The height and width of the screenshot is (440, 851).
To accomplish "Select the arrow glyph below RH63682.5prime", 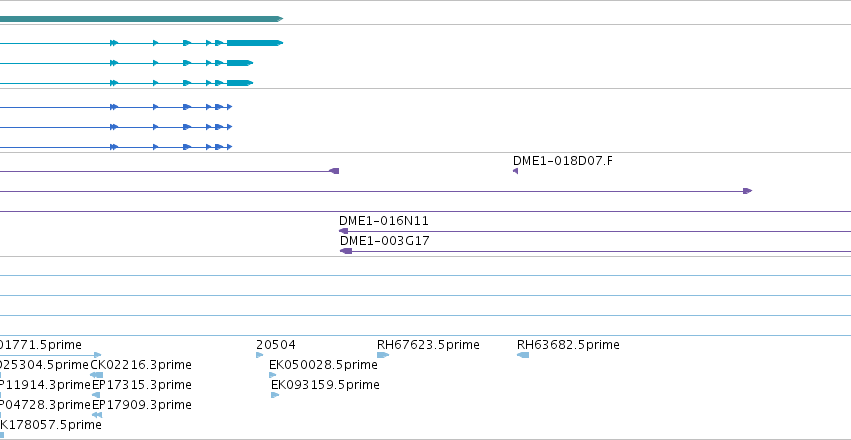I will [x=523, y=355].
